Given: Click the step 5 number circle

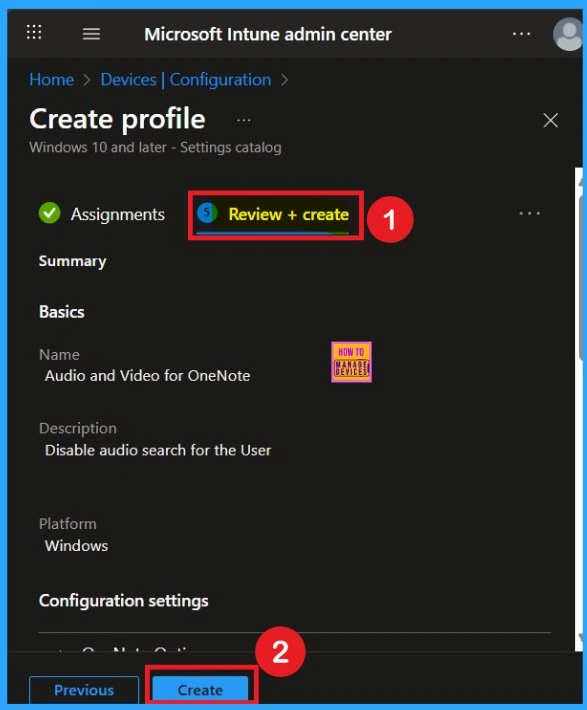Looking at the screenshot, I should [x=207, y=213].
